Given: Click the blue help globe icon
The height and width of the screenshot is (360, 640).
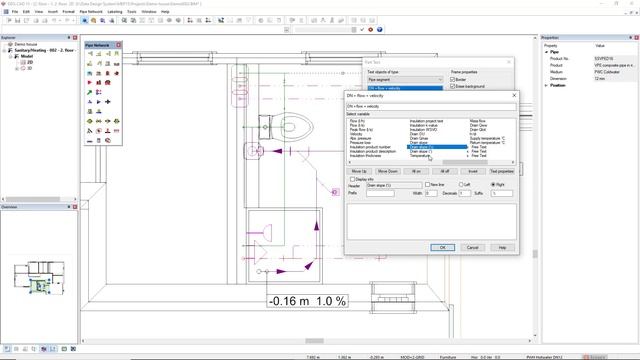Looking at the screenshot, I should [x=380, y=29].
